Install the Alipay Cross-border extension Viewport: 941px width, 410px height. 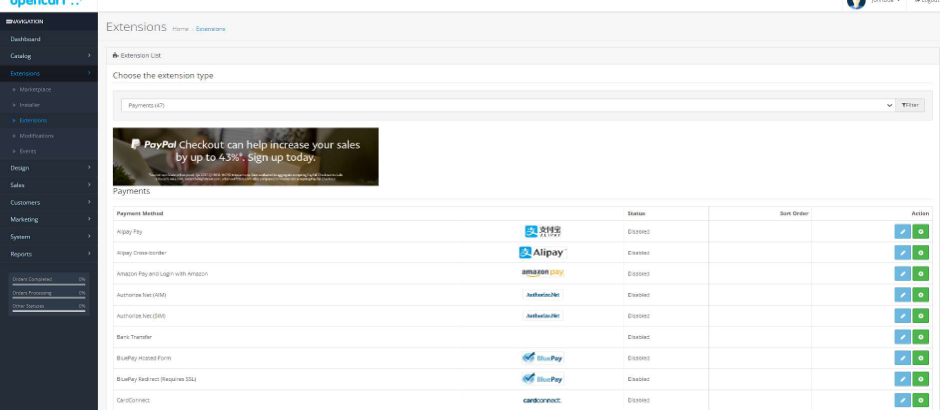[x=921, y=253]
